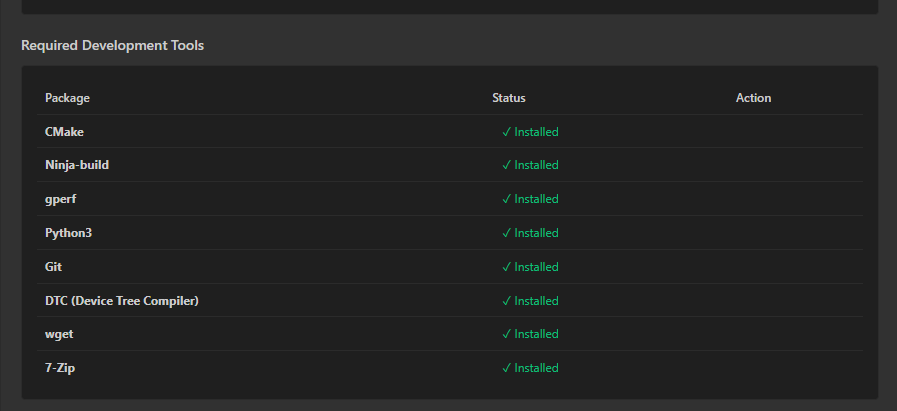The width and height of the screenshot is (897, 411).
Task: Select the Ninja-build package name
Action: 77,165
